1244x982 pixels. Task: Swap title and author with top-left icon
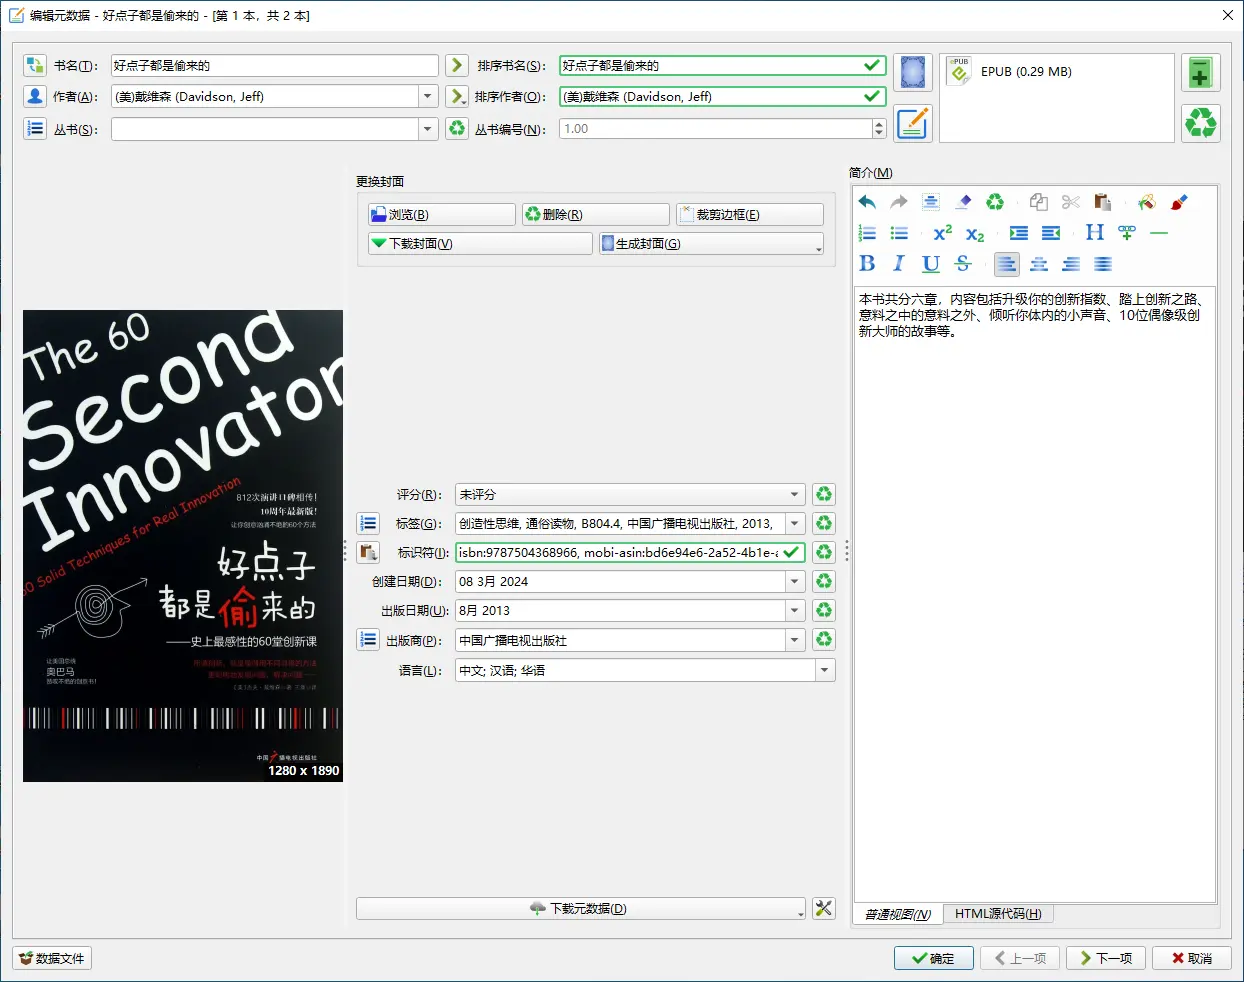(35, 65)
